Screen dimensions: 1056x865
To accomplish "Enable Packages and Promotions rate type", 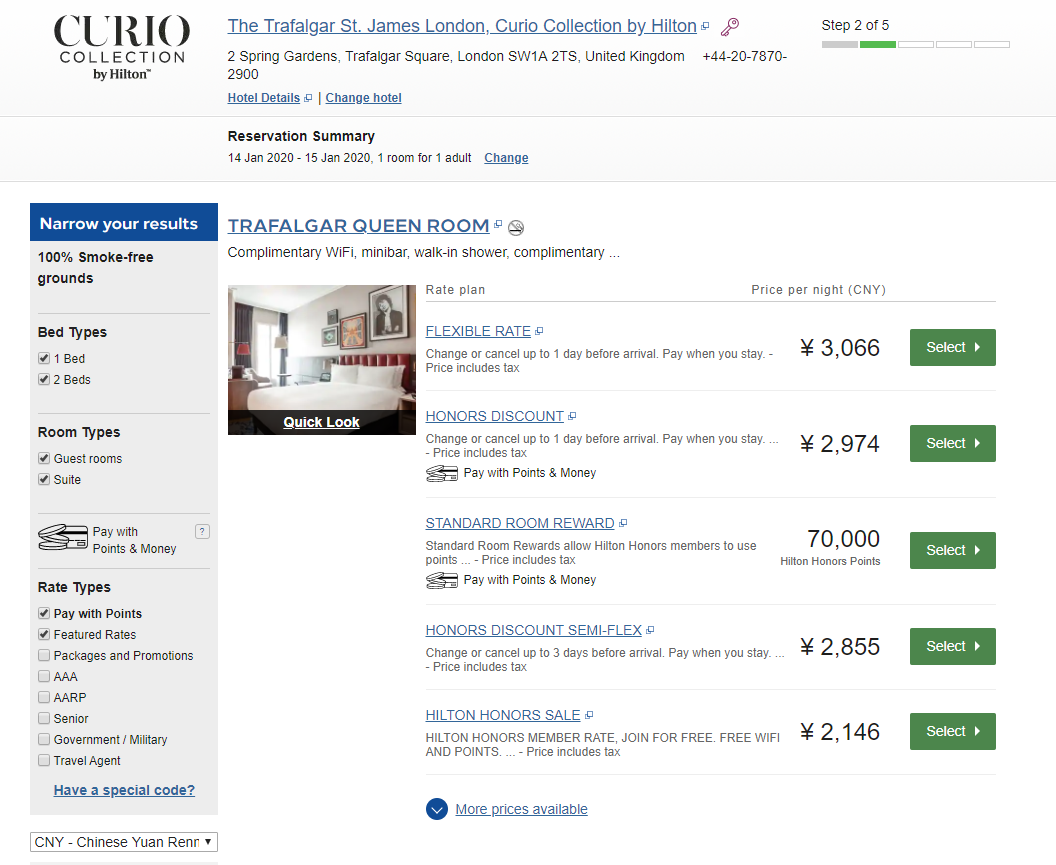I will [x=44, y=655].
